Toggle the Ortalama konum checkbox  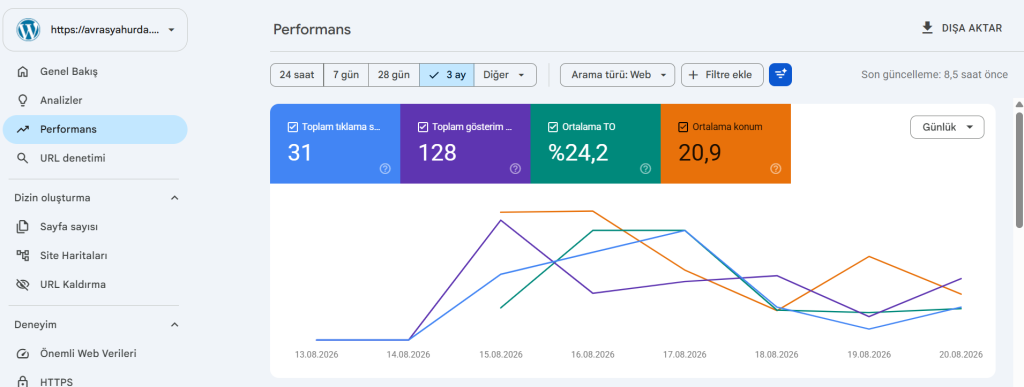[x=683, y=127]
